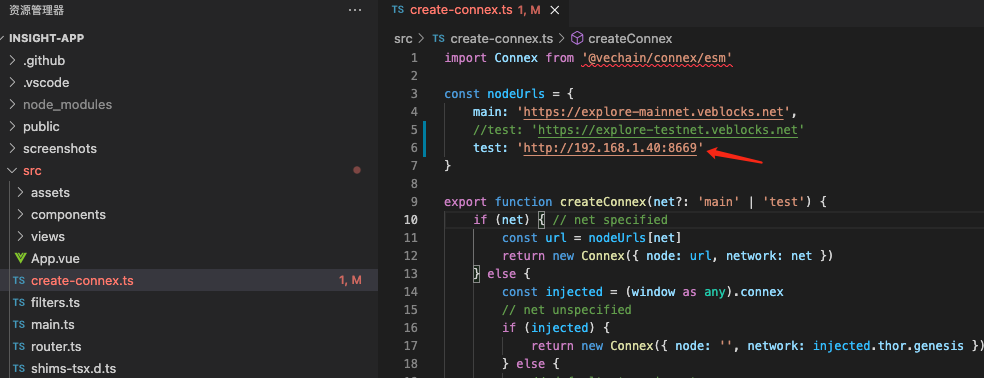Viewport: 984px width, 378px height.
Task: Expand the .github folder
Action: tap(44, 61)
